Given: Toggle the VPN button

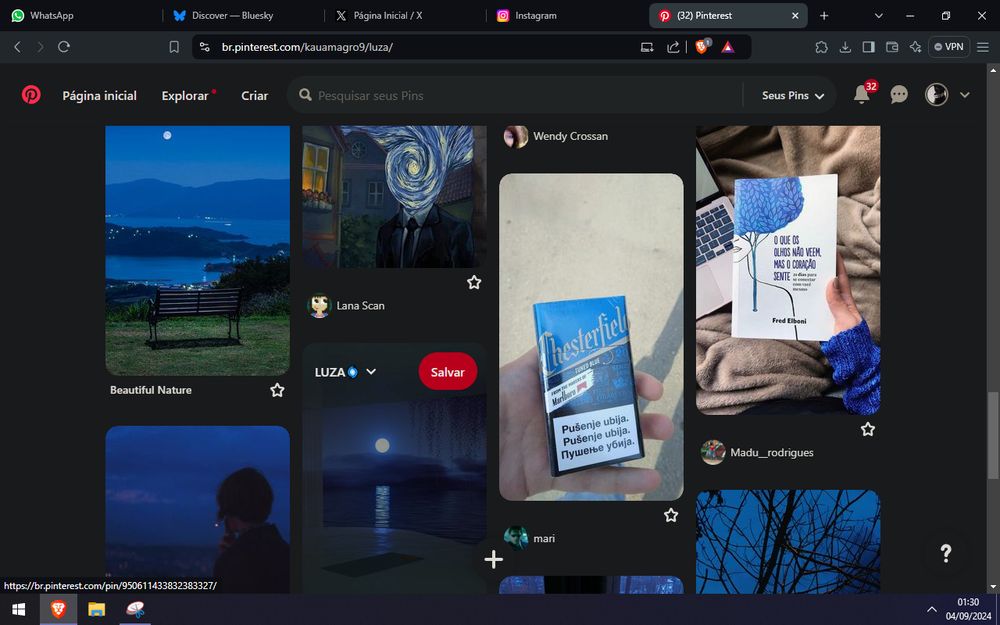Looking at the screenshot, I should 949,47.
